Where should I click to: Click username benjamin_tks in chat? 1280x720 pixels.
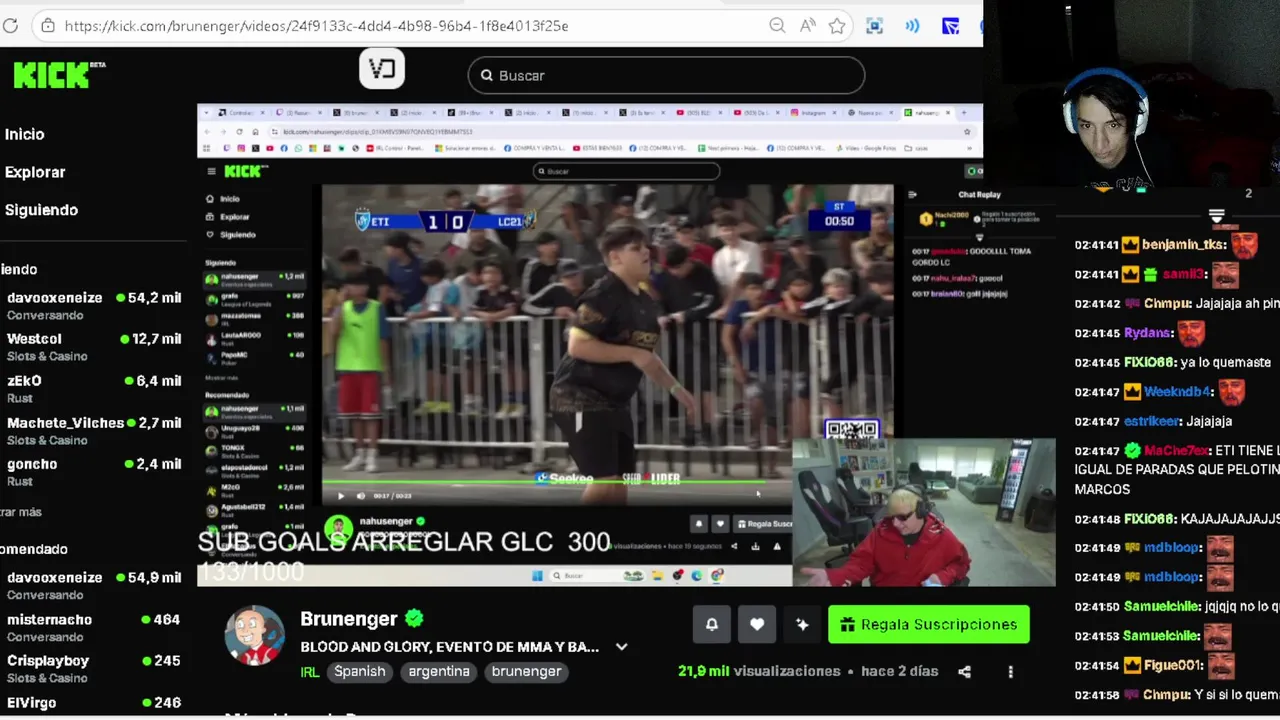click(x=1184, y=244)
